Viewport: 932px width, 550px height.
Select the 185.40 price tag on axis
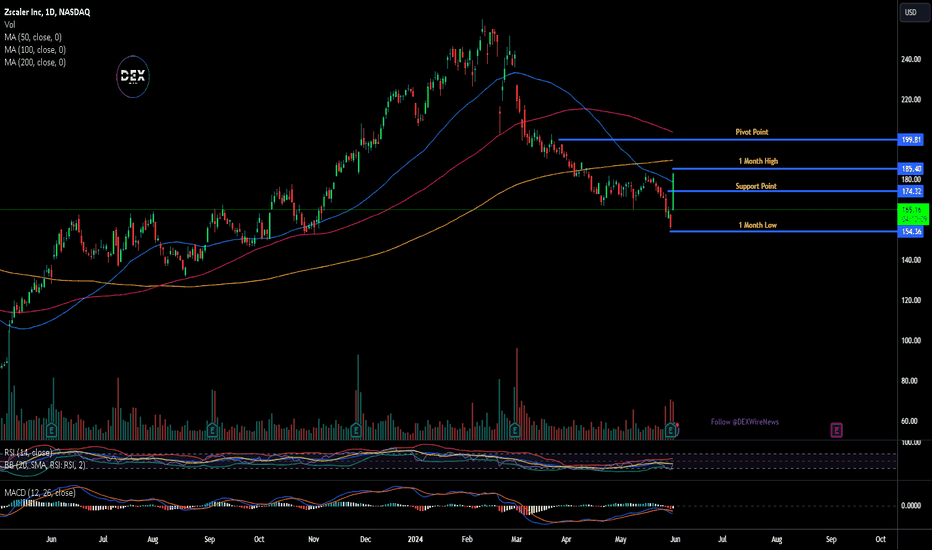tap(911, 169)
